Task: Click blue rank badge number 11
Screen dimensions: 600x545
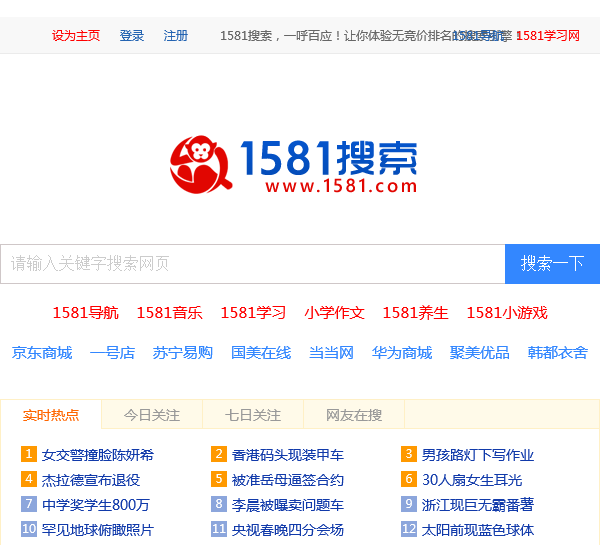Action: click(x=219, y=529)
